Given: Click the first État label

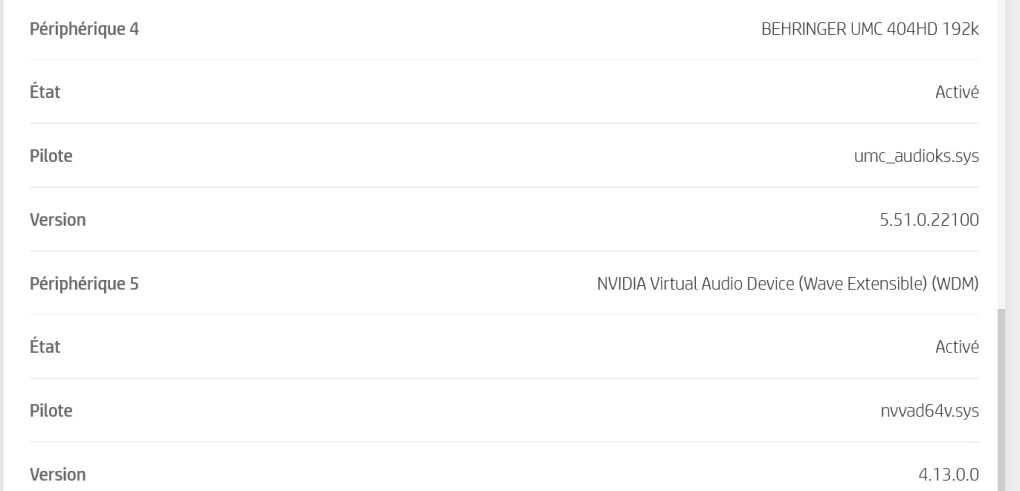Looking at the screenshot, I should (45, 92).
